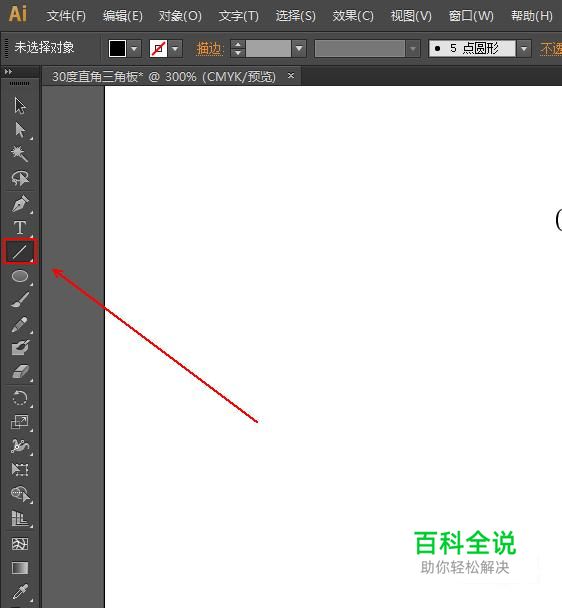The image size is (562, 608).
Task: Choose the Eraser tool
Action: click(x=20, y=372)
